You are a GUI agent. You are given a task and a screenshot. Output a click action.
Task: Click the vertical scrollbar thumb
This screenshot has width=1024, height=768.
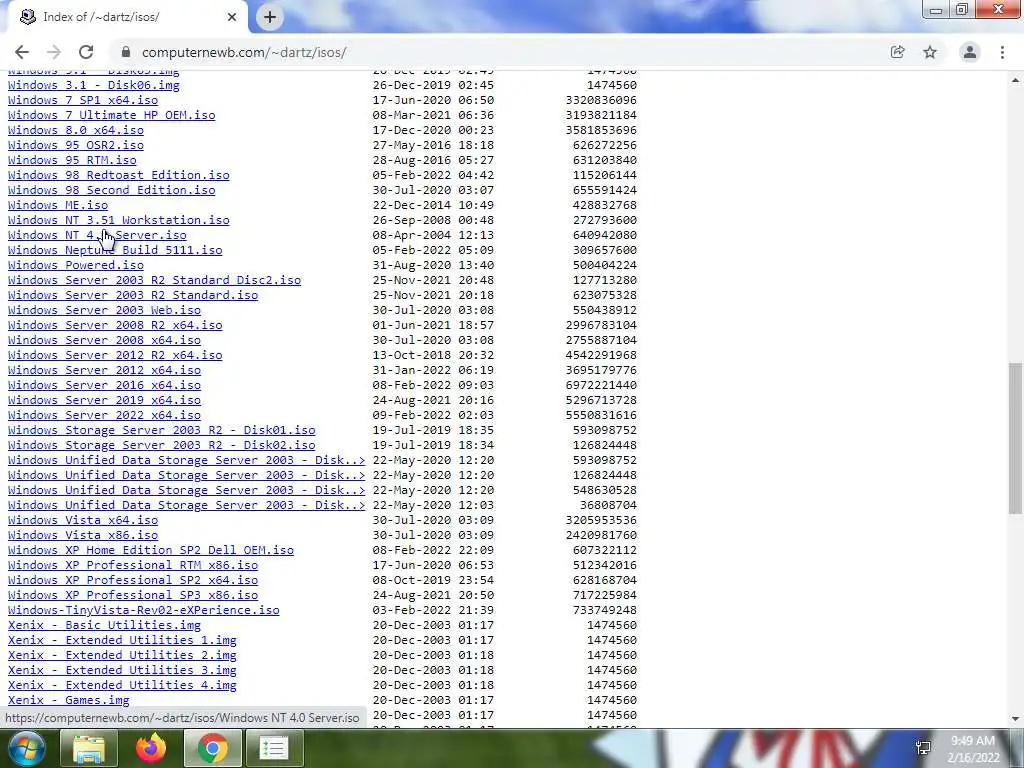click(1015, 438)
